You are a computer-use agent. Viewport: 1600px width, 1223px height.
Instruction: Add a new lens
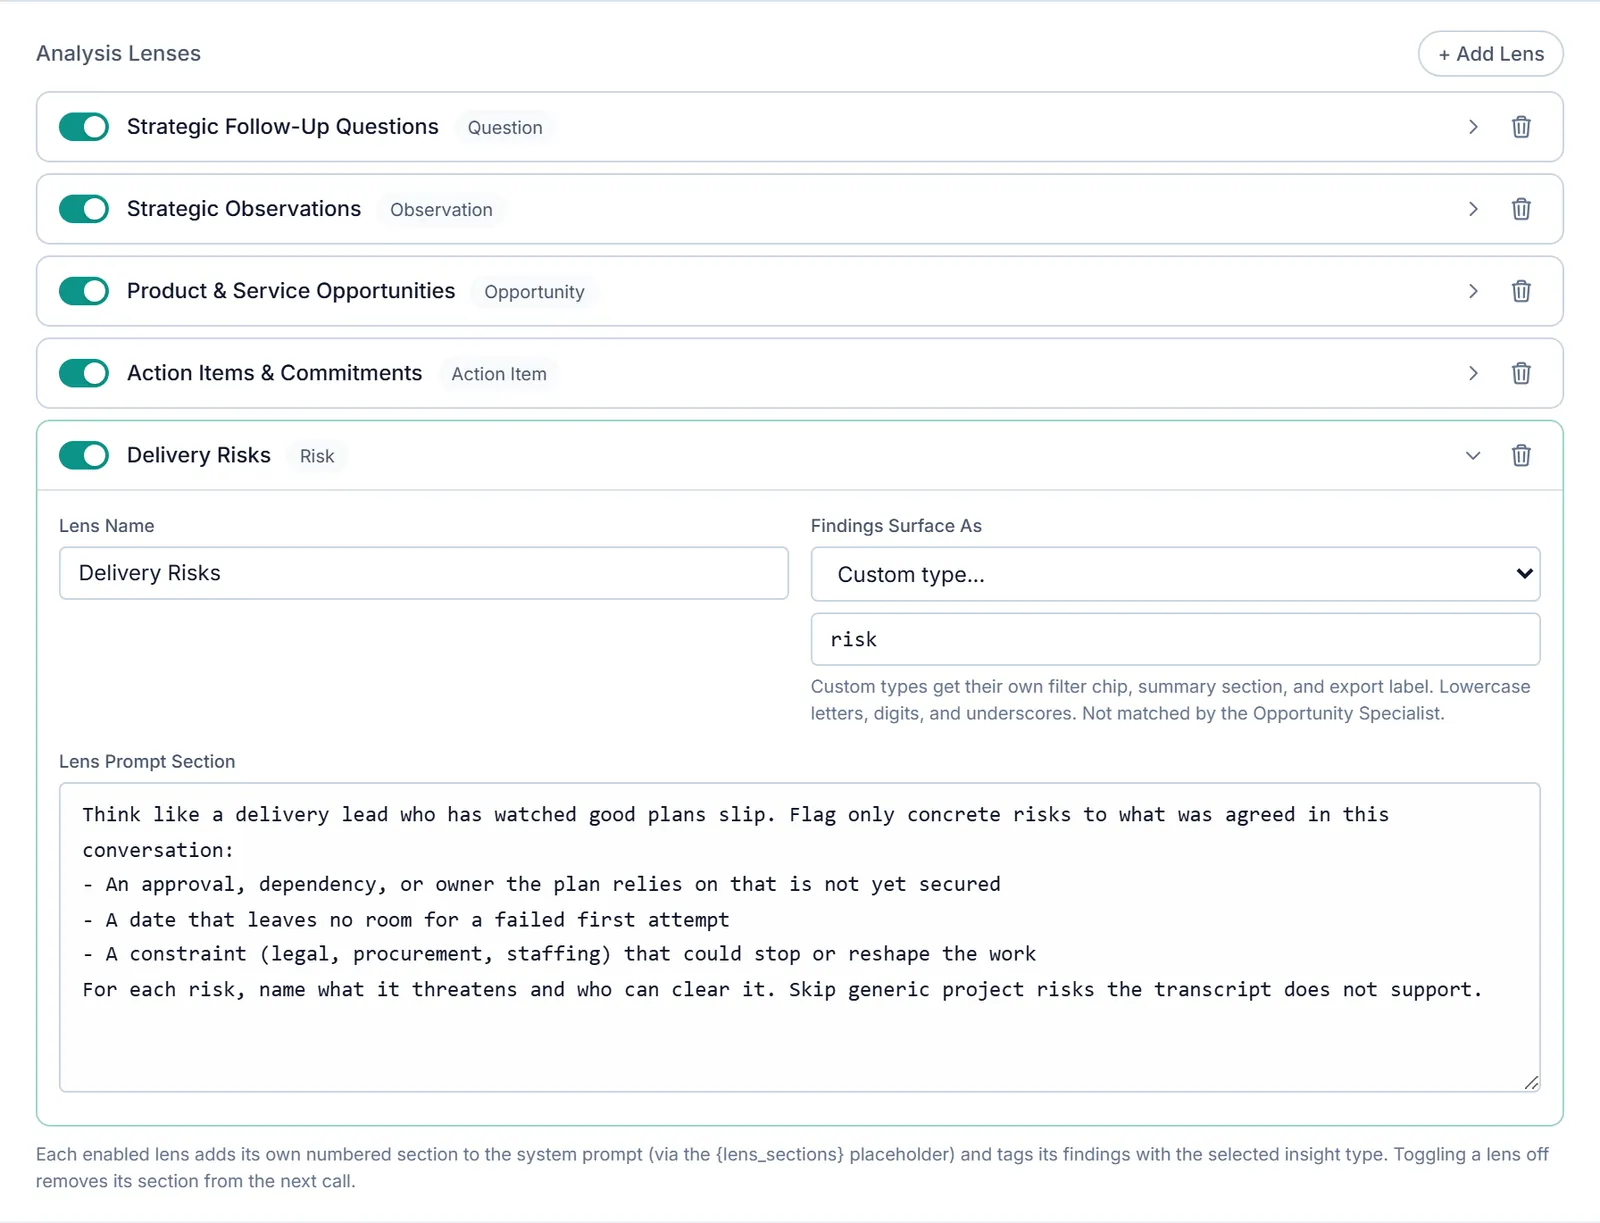(1490, 54)
